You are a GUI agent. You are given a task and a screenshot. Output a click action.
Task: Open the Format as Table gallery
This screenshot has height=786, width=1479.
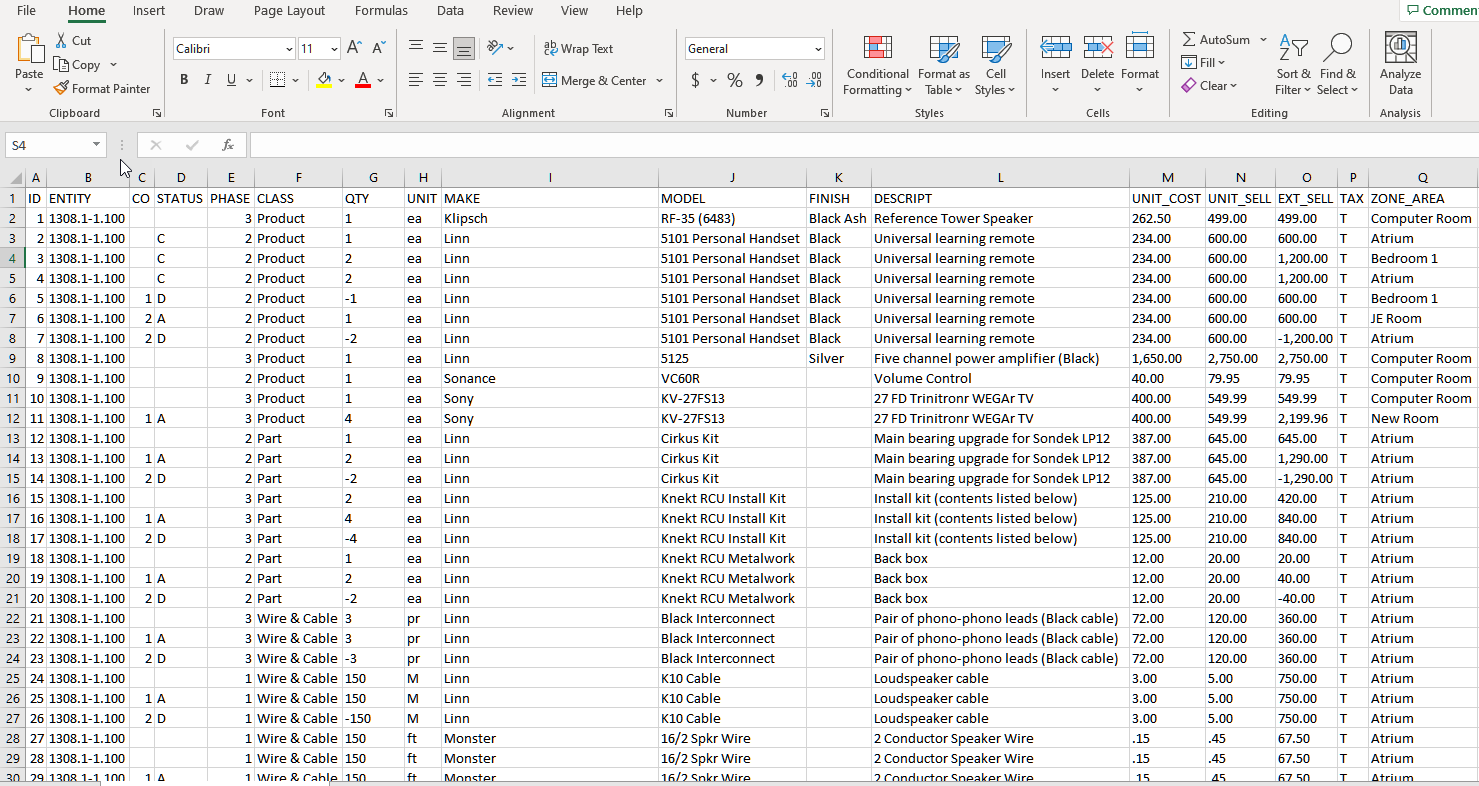tap(944, 65)
